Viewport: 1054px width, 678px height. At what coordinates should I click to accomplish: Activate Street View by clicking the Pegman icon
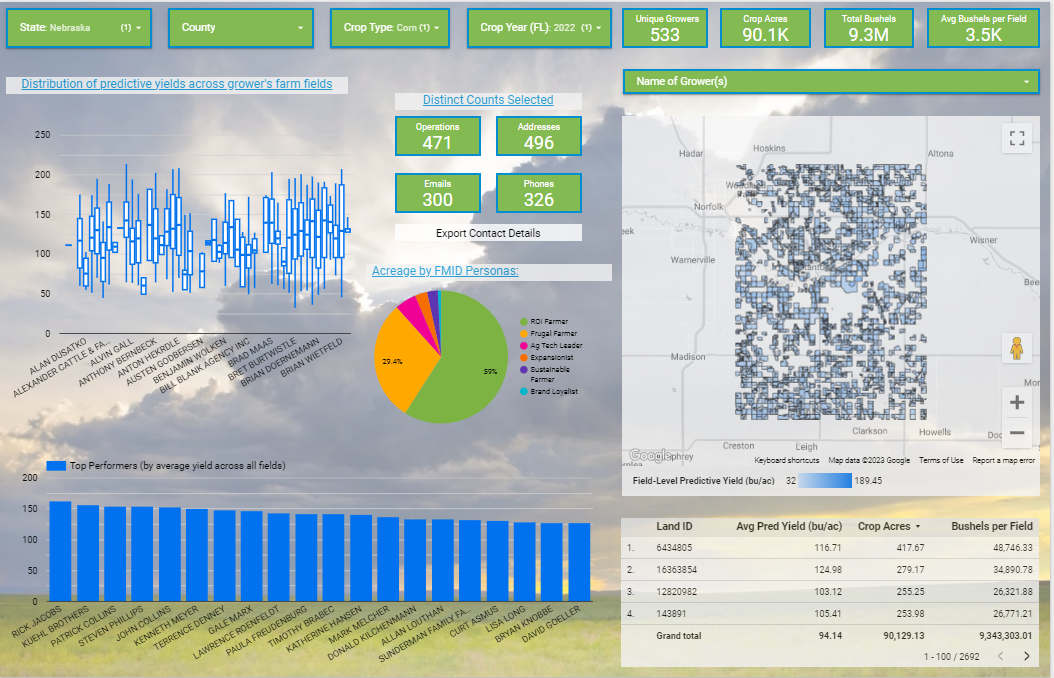pyautogui.click(x=1016, y=350)
